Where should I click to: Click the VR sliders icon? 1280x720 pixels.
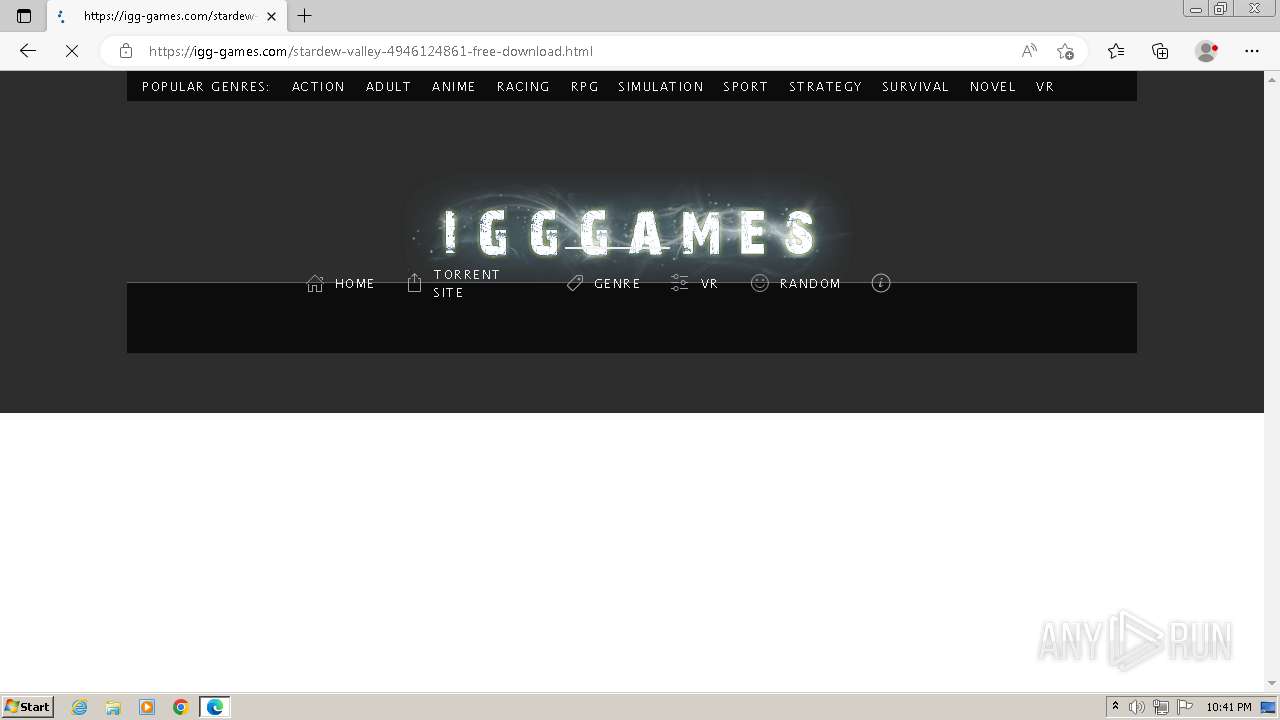tap(680, 284)
